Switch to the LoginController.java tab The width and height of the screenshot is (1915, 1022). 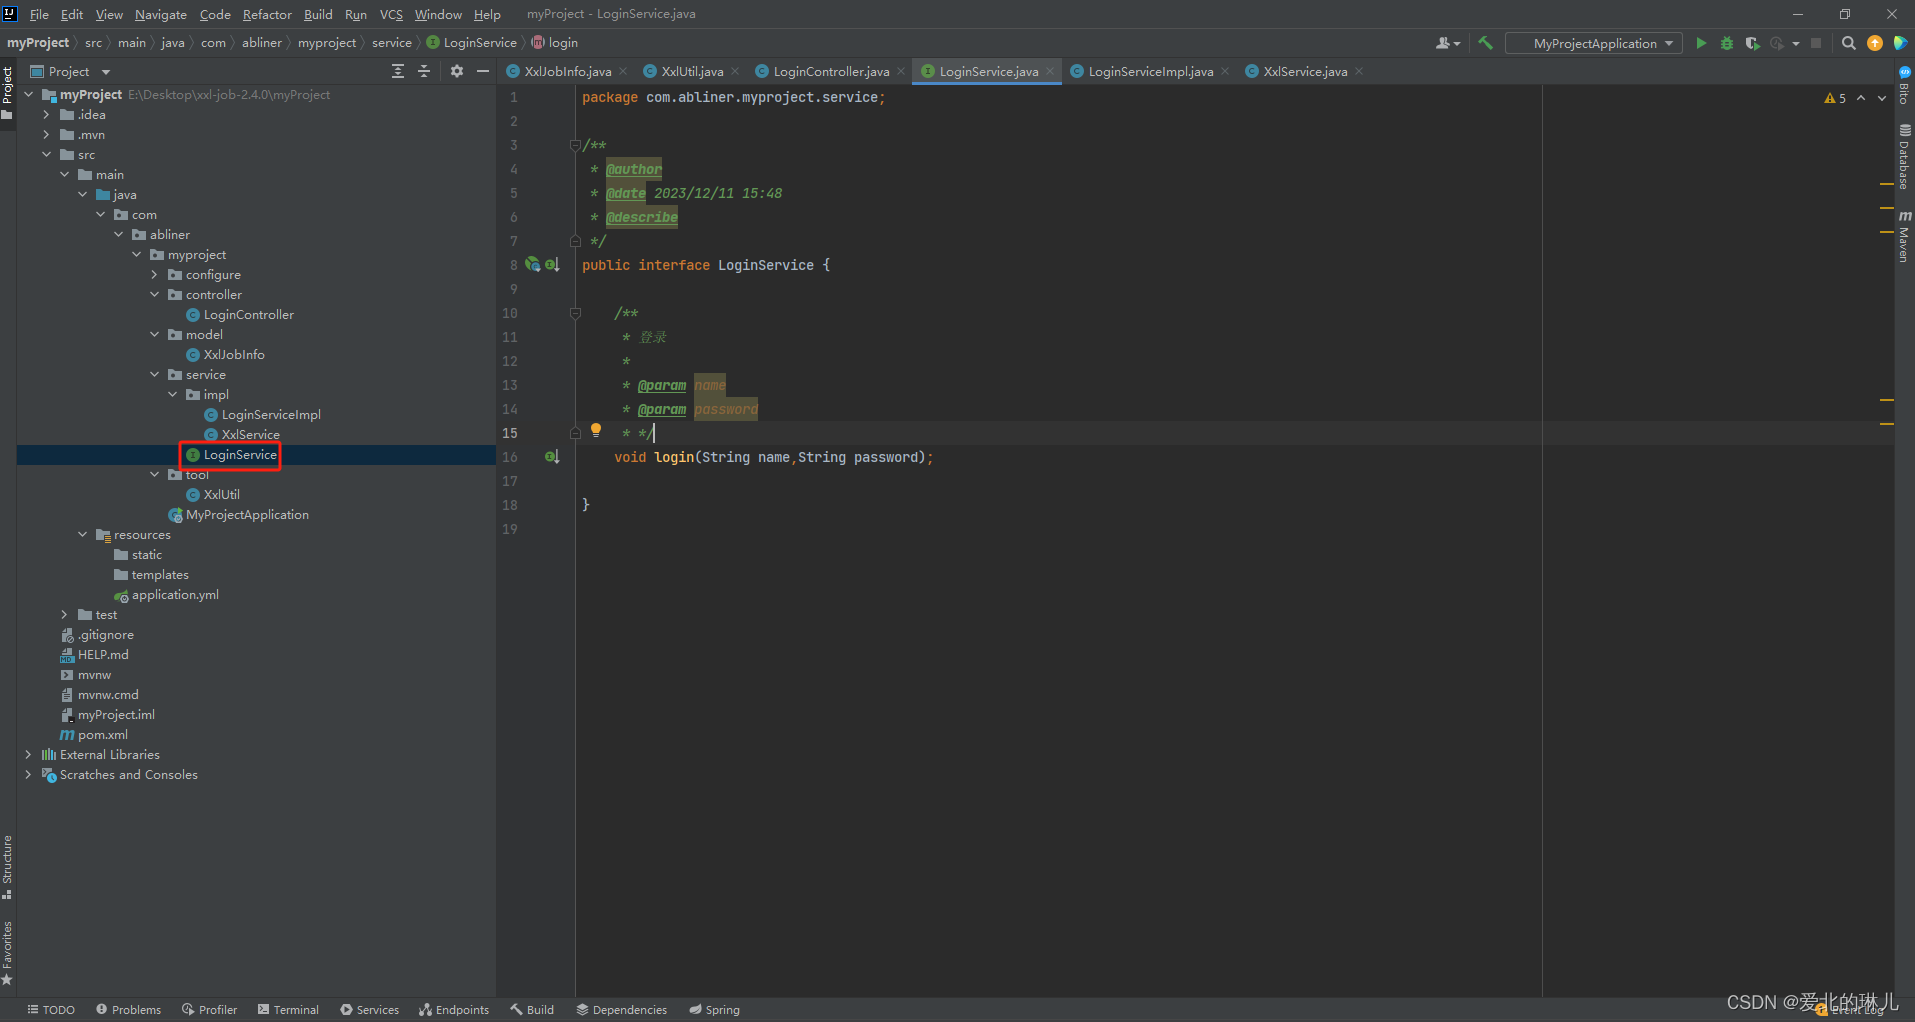830,71
